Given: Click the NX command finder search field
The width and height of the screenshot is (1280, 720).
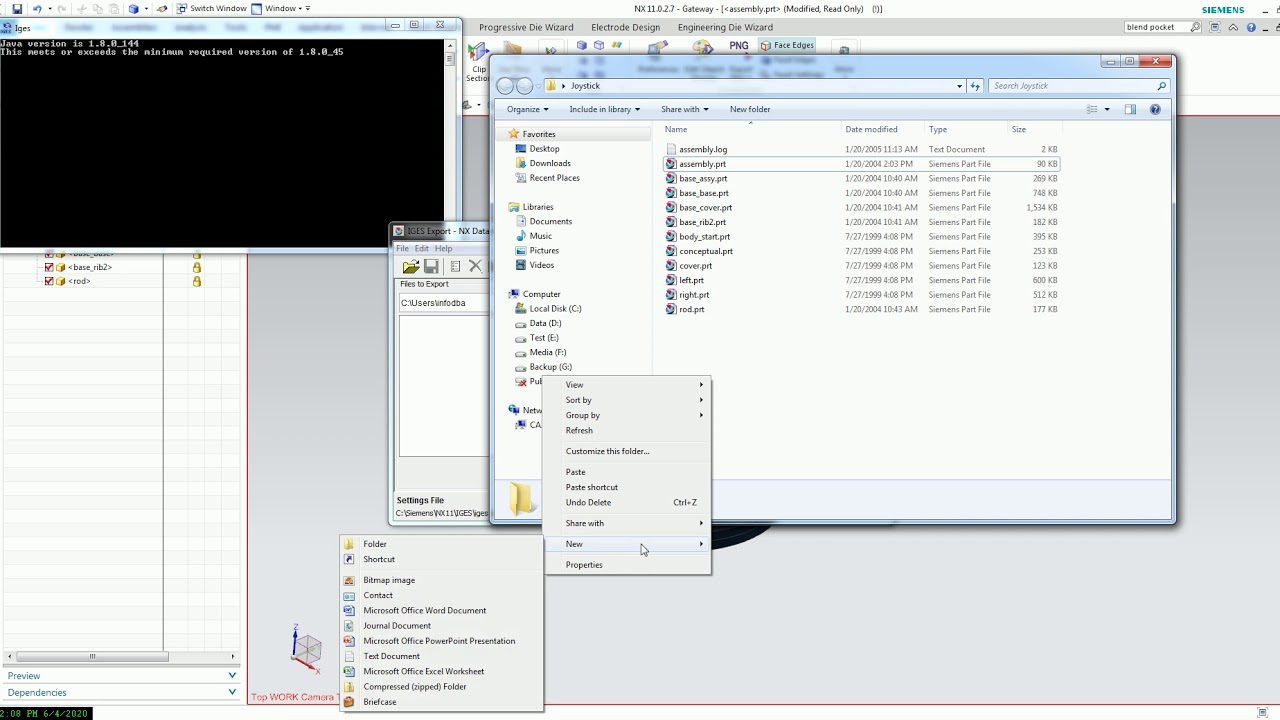Looking at the screenshot, I should tap(1156, 27).
